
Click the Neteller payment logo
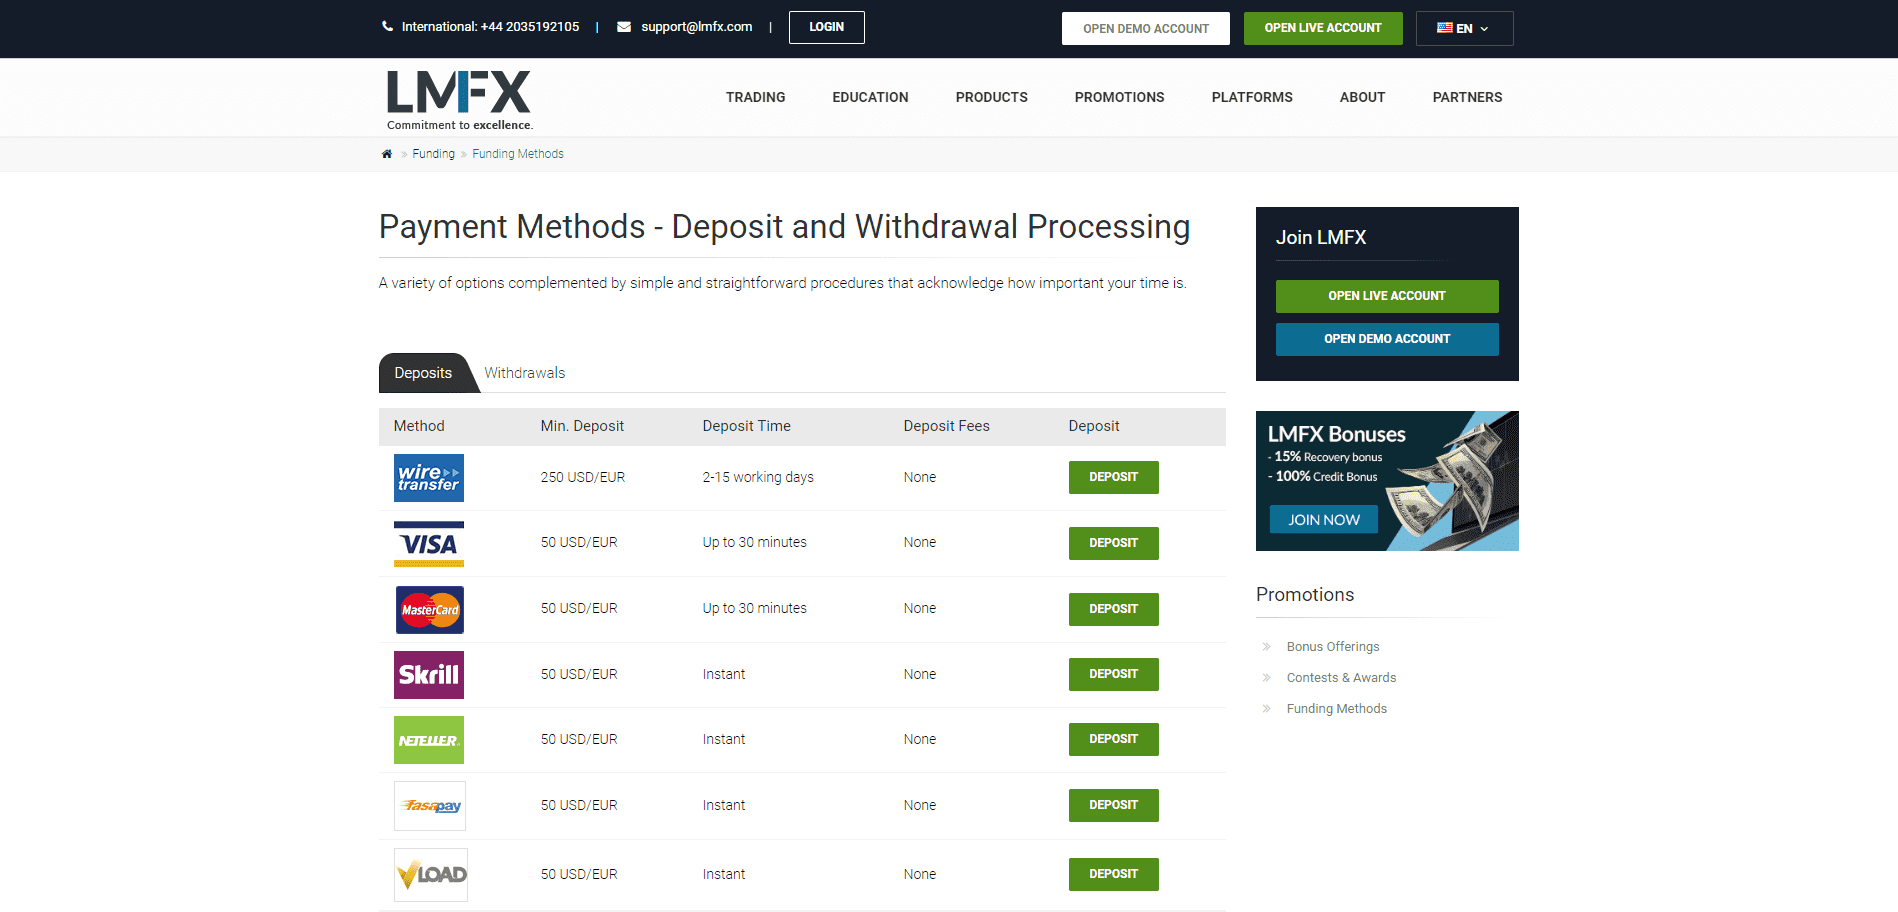428,739
